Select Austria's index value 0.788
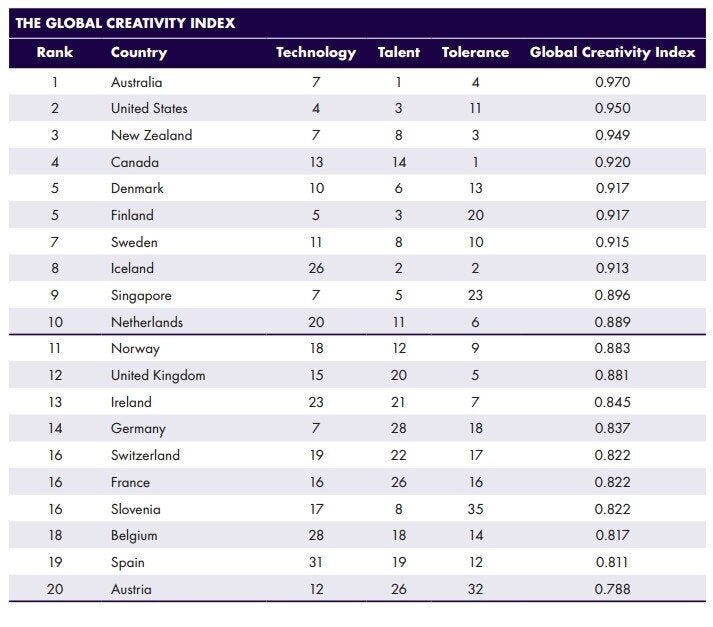The width and height of the screenshot is (713, 627). pyautogui.click(x=613, y=589)
